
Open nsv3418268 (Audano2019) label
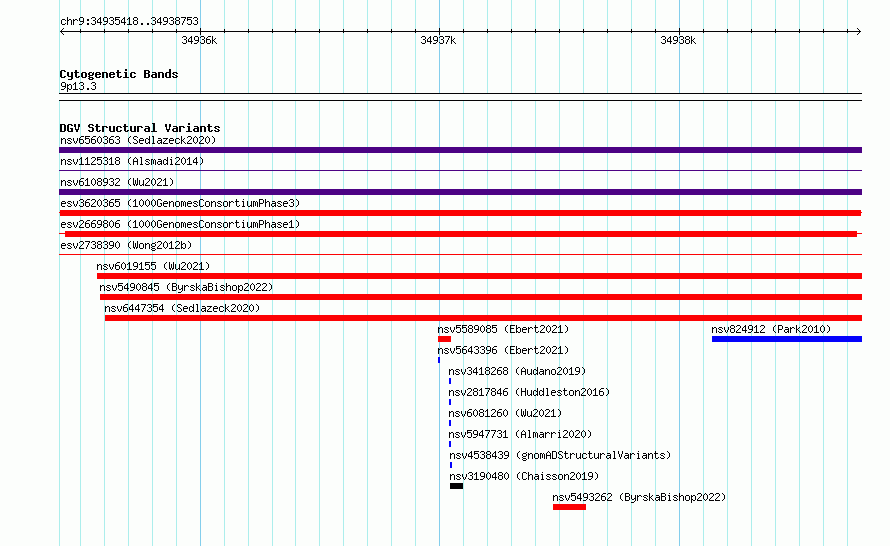(517, 371)
